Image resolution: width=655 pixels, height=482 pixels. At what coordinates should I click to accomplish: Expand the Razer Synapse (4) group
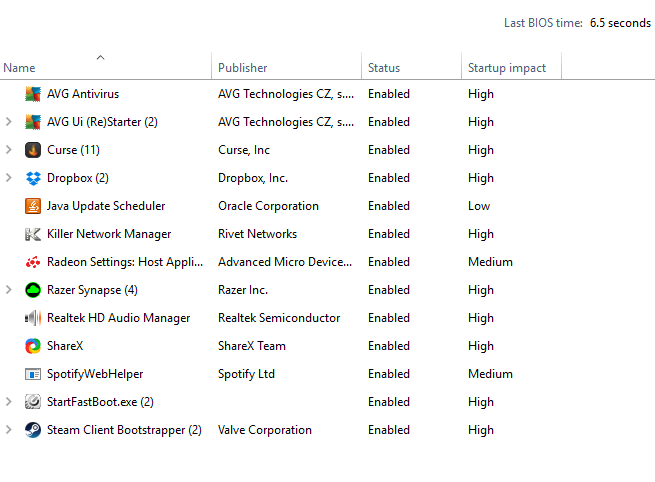click(8, 290)
